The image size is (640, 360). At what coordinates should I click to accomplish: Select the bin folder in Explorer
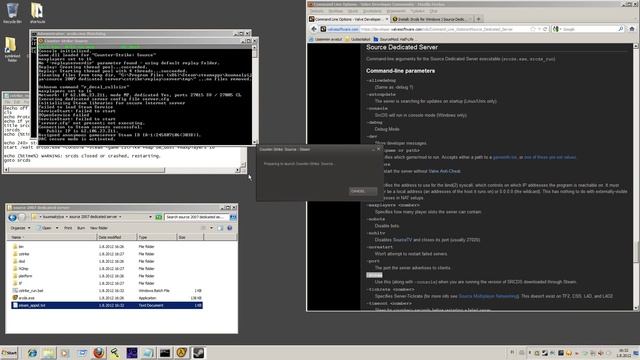107,247
